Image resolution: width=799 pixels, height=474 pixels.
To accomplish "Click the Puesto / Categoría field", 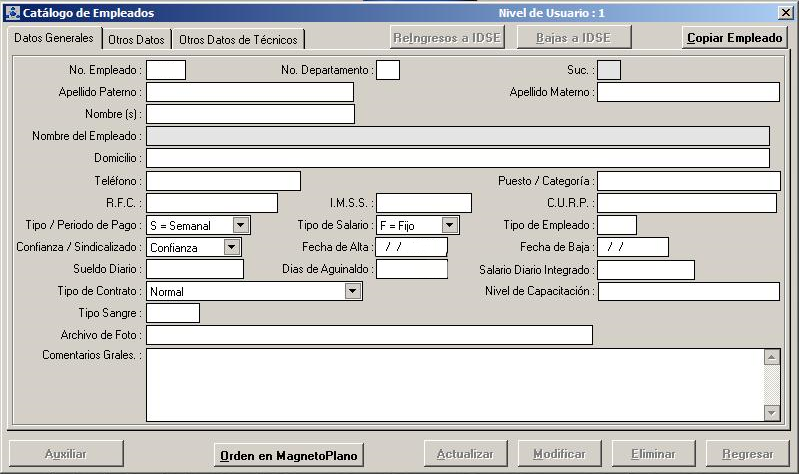I will [688, 181].
